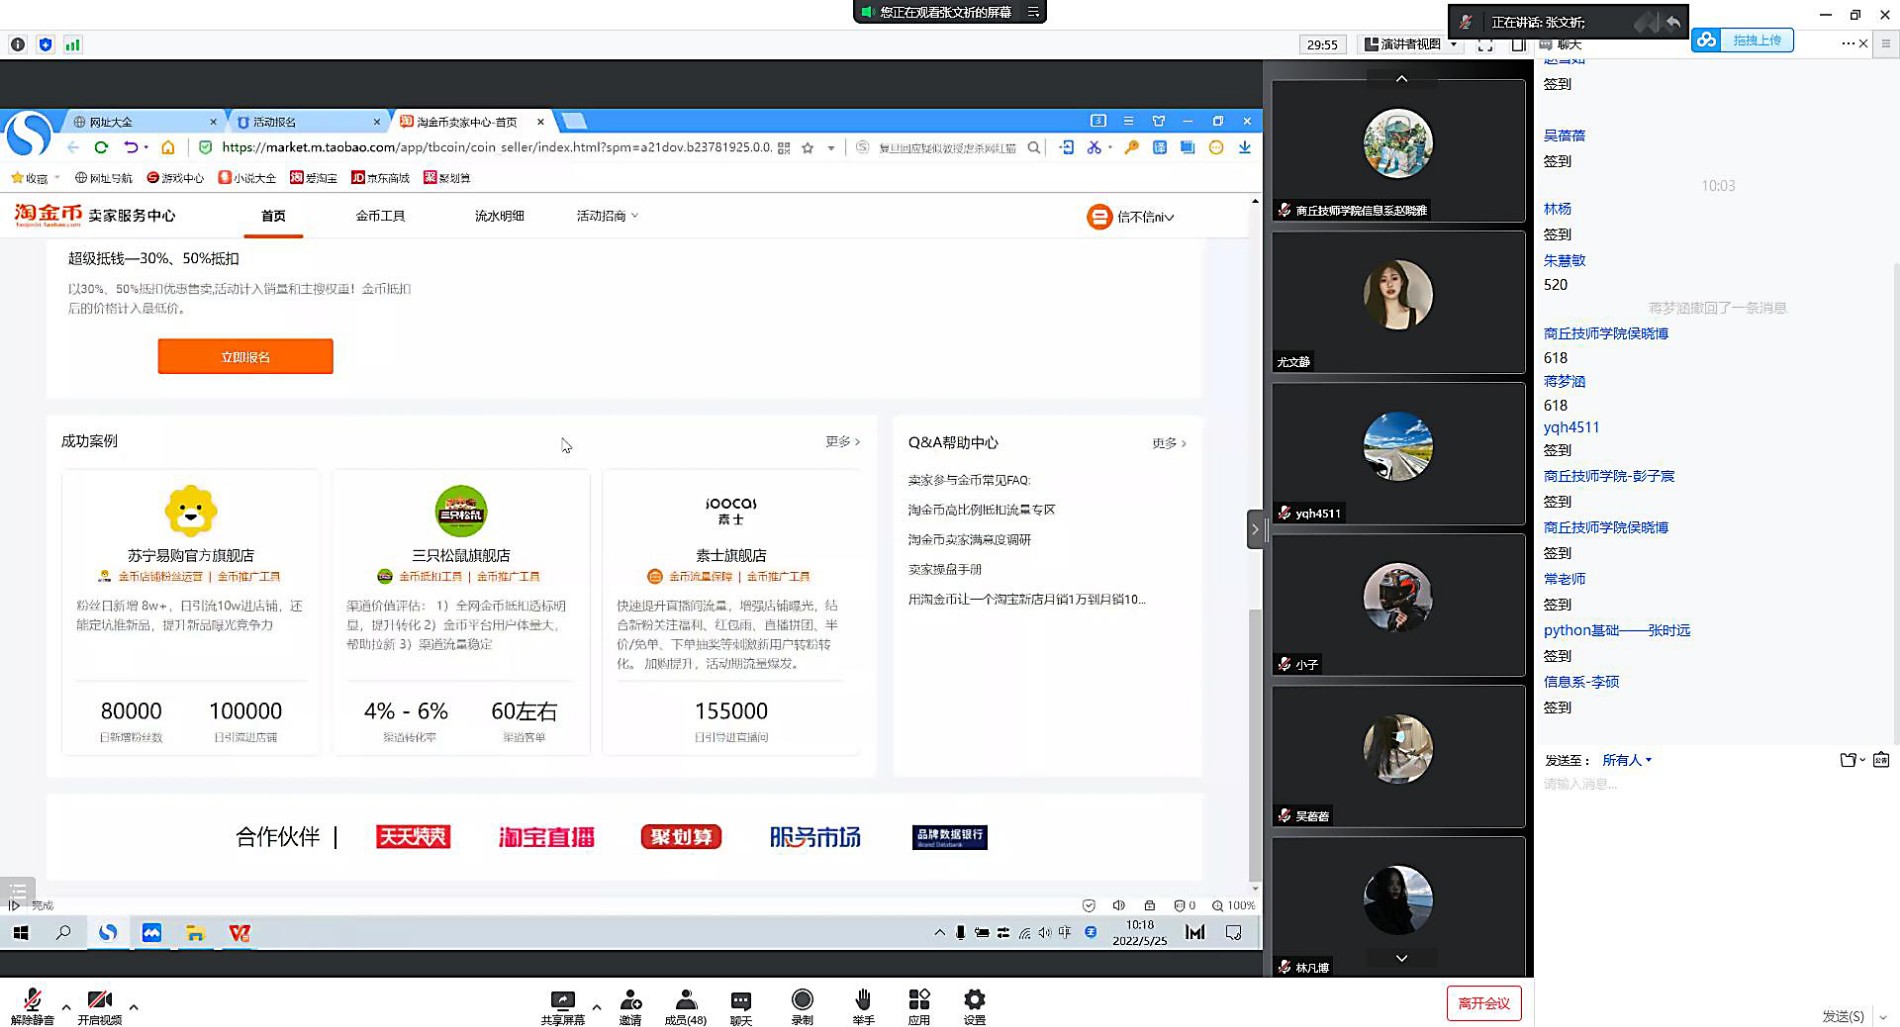Screen dimensions: 1900x1027
Task: Select yqh4511 participant video thumbnail
Action: coord(1398,453)
